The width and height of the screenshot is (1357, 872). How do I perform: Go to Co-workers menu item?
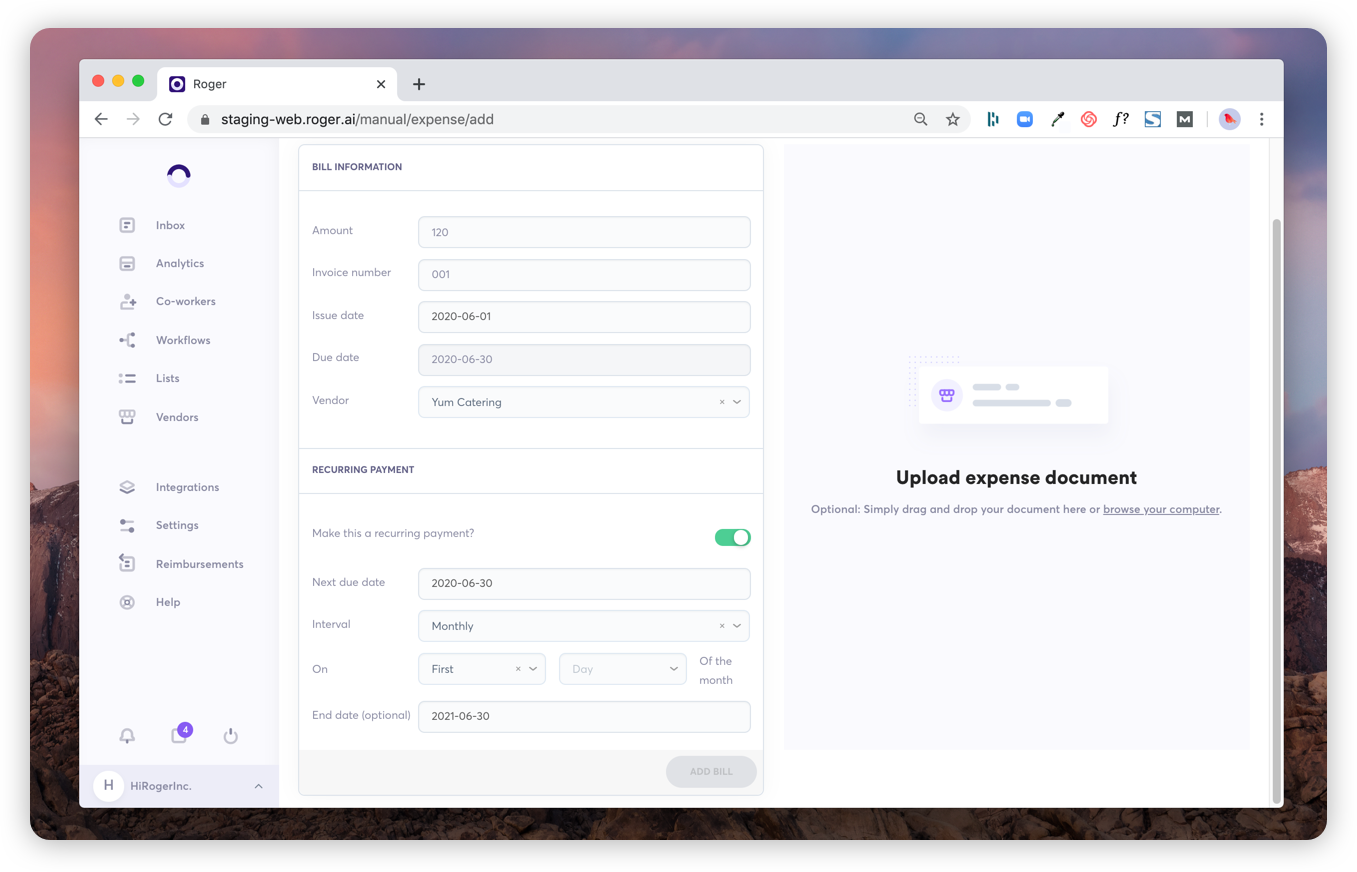coord(186,302)
